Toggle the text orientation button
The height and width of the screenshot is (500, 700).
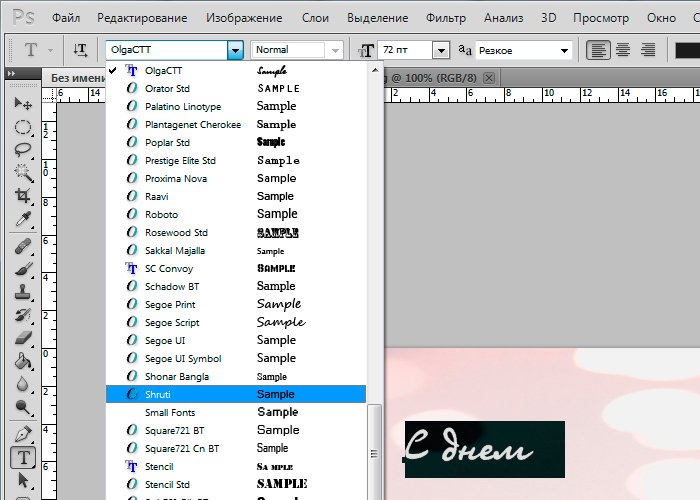(80, 50)
